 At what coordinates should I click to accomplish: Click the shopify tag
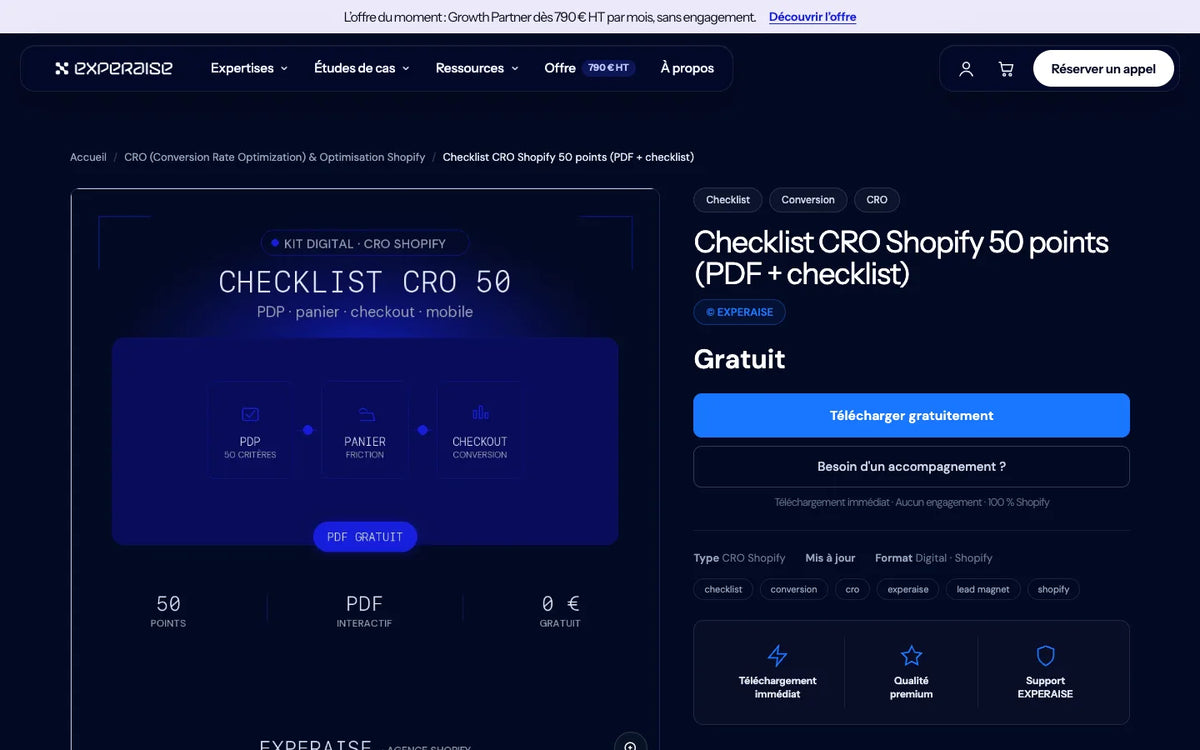click(x=1053, y=589)
